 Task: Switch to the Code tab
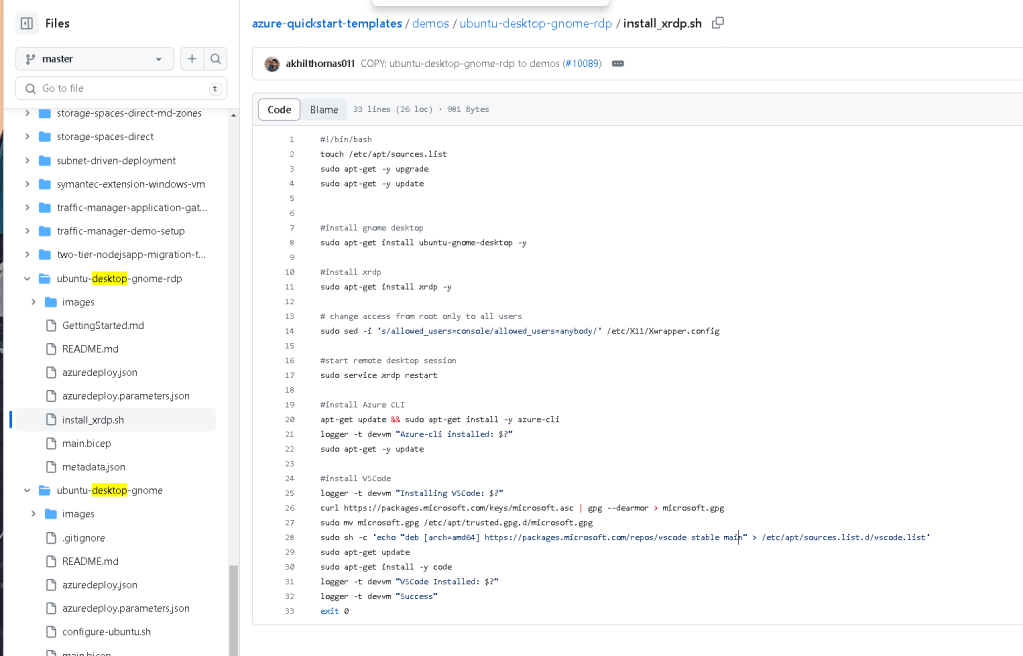click(x=279, y=110)
